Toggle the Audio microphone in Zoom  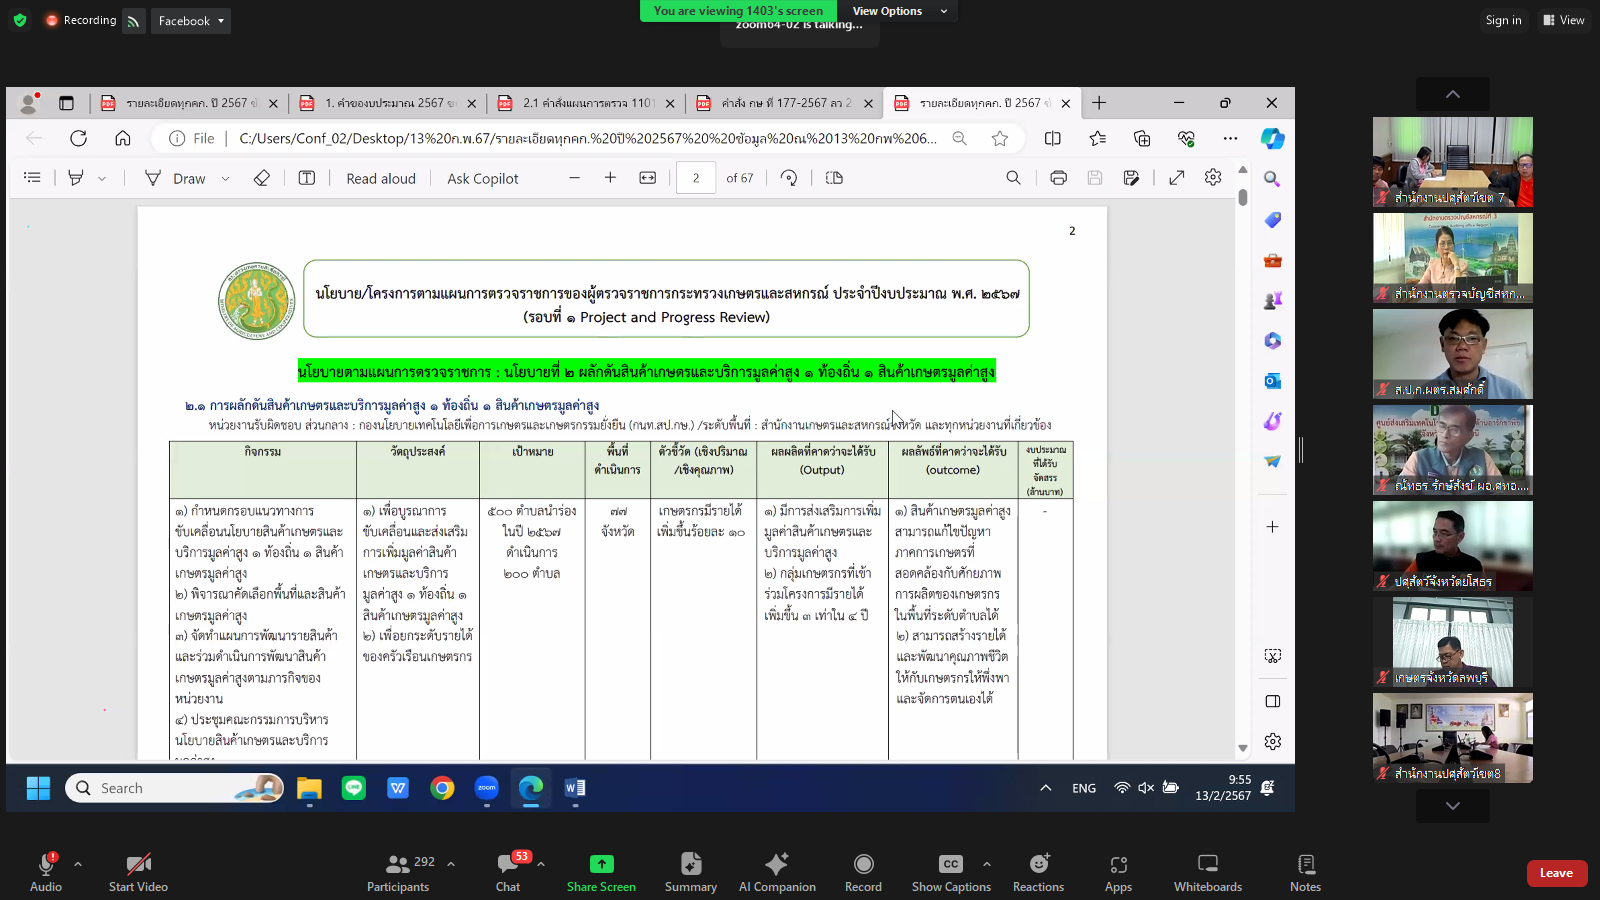[46, 872]
